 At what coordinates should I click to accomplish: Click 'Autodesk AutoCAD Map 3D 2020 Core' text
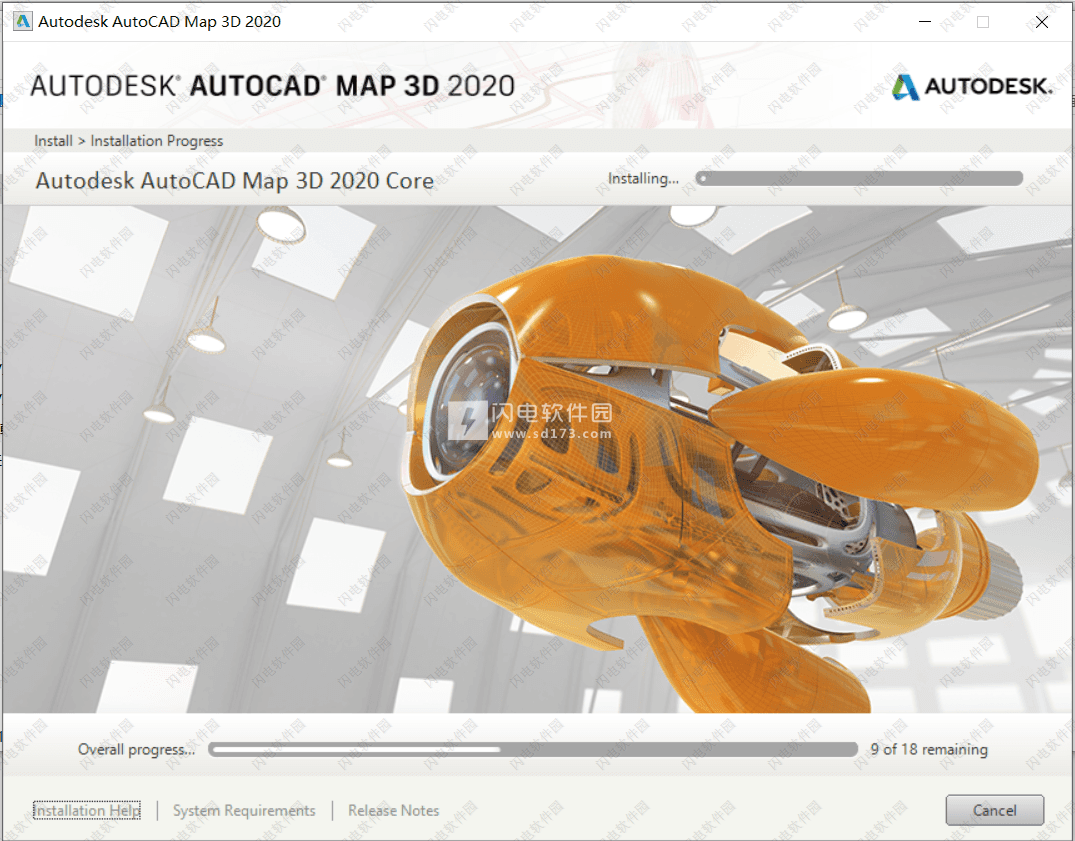pyautogui.click(x=234, y=180)
